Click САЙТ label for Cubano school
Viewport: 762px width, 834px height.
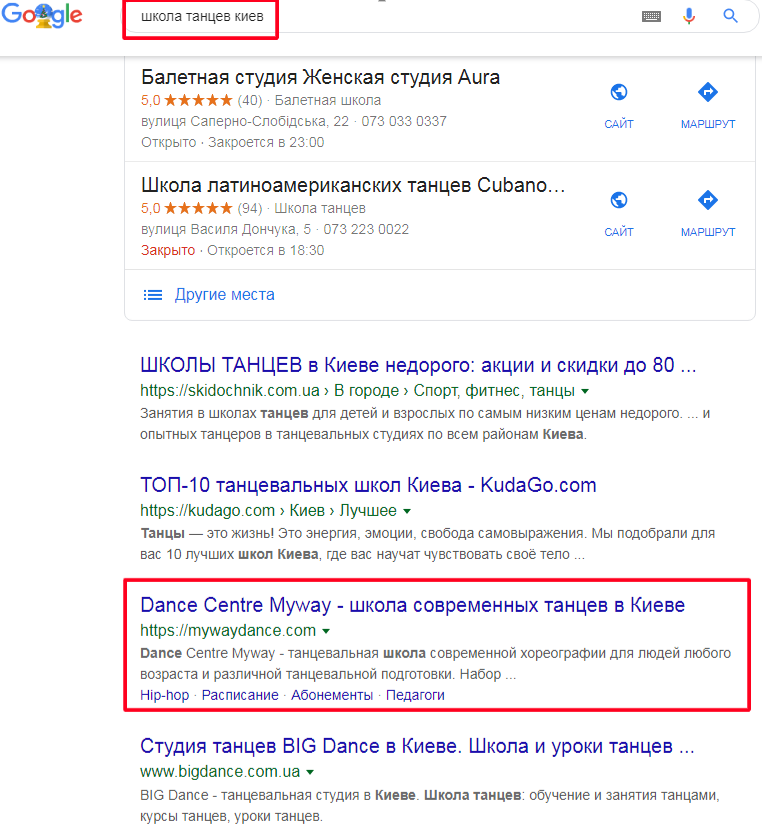618,232
